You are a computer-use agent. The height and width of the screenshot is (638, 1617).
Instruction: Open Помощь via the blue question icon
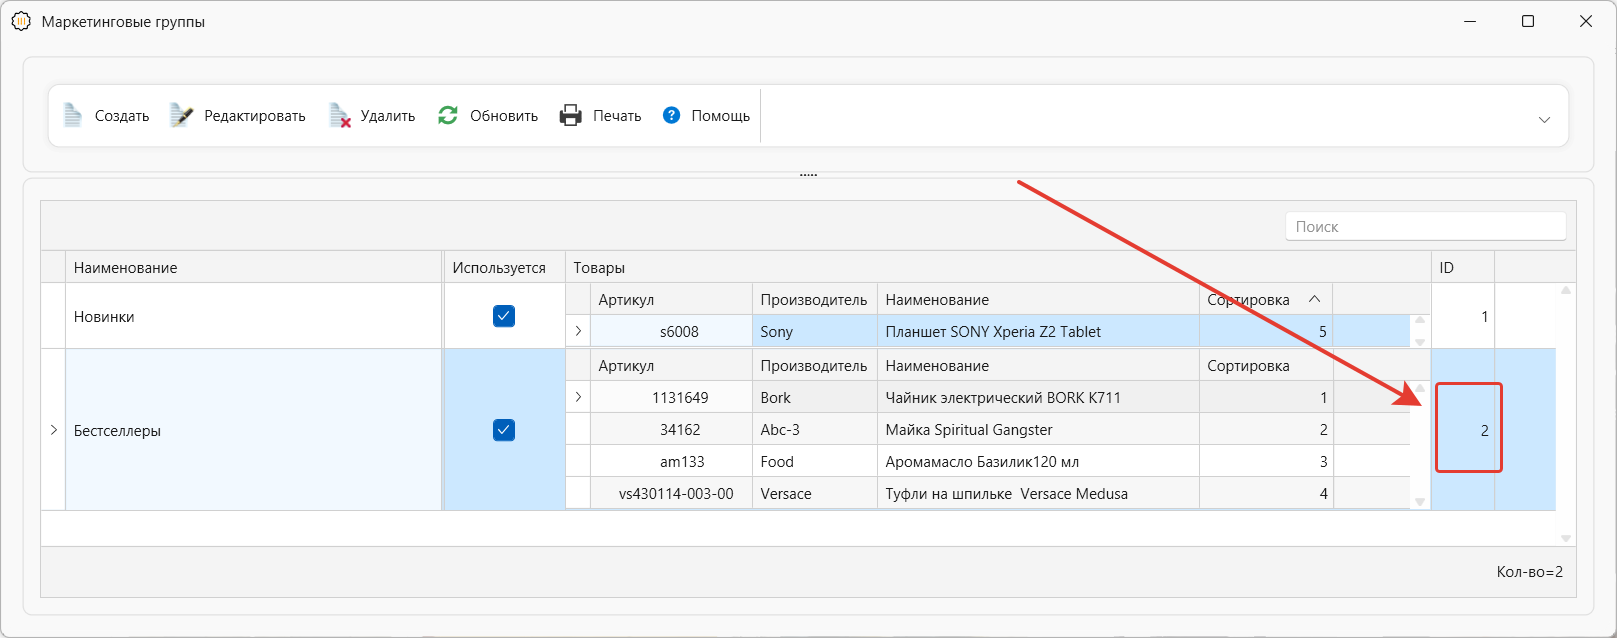tap(671, 116)
